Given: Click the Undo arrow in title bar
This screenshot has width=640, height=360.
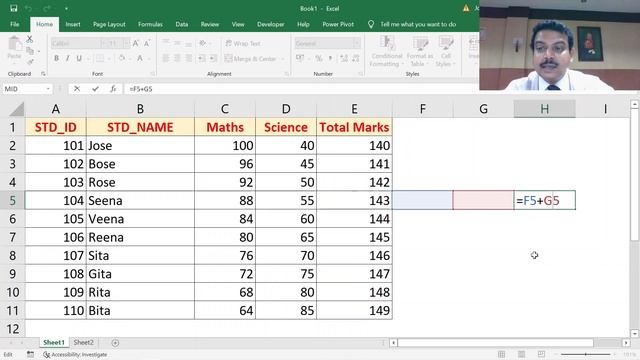Looking at the screenshot, I should 29,8.
